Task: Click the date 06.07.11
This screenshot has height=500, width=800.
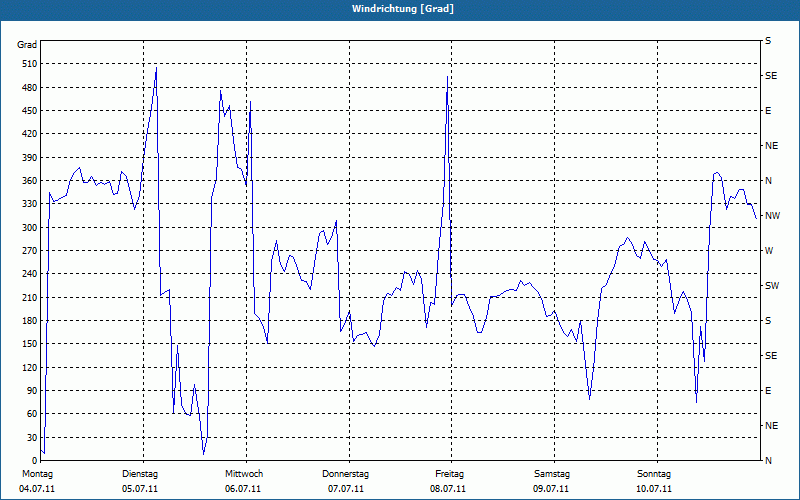Action: (x=243, y=489)
